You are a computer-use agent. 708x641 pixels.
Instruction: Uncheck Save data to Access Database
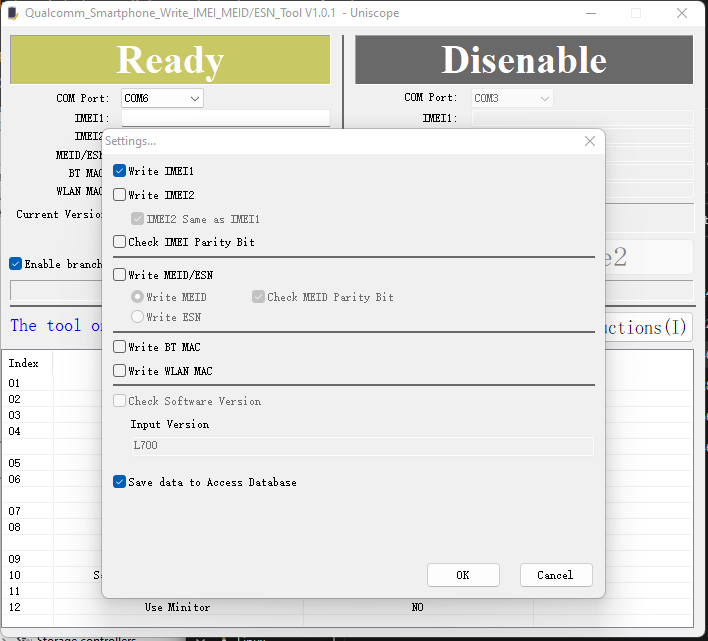point(119,482)
